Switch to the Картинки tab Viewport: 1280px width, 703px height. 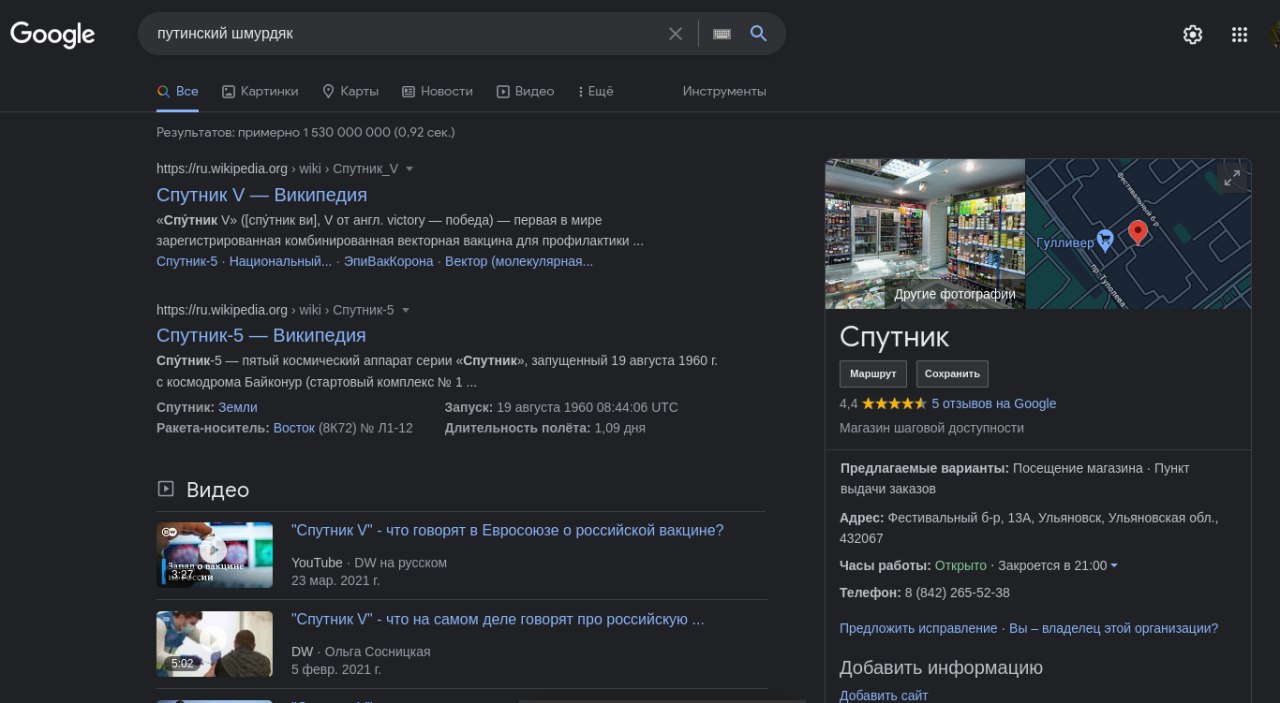coord(260,91)
